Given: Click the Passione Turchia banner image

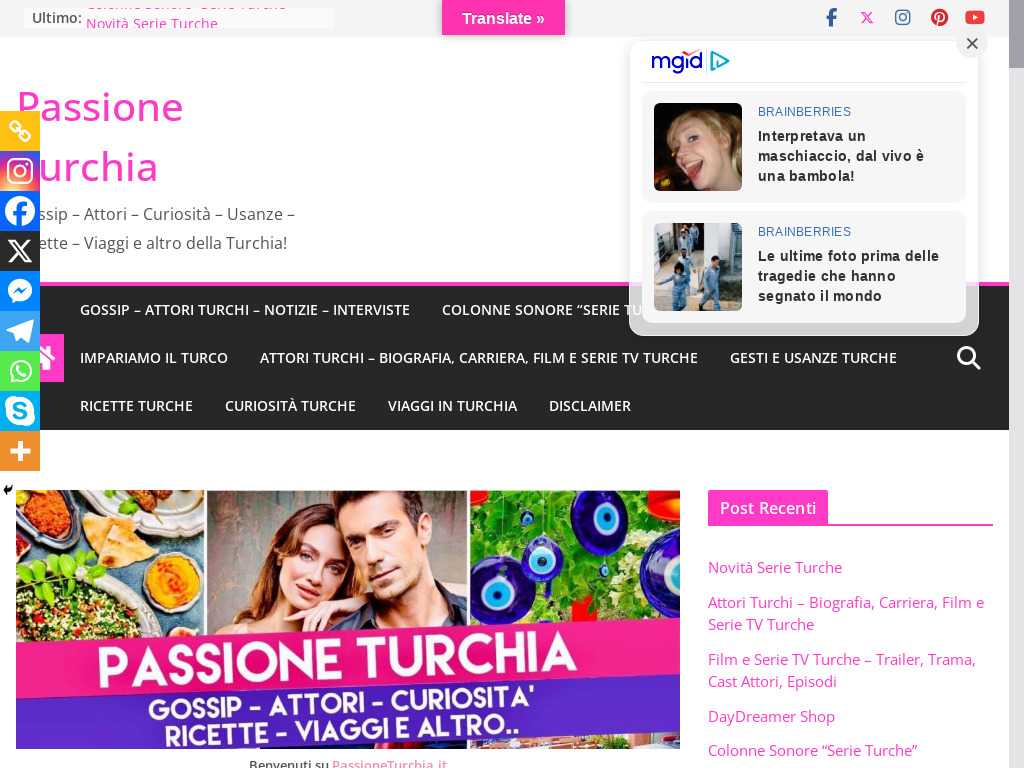Looking at the screenshot, I should (x=347, y=619).
